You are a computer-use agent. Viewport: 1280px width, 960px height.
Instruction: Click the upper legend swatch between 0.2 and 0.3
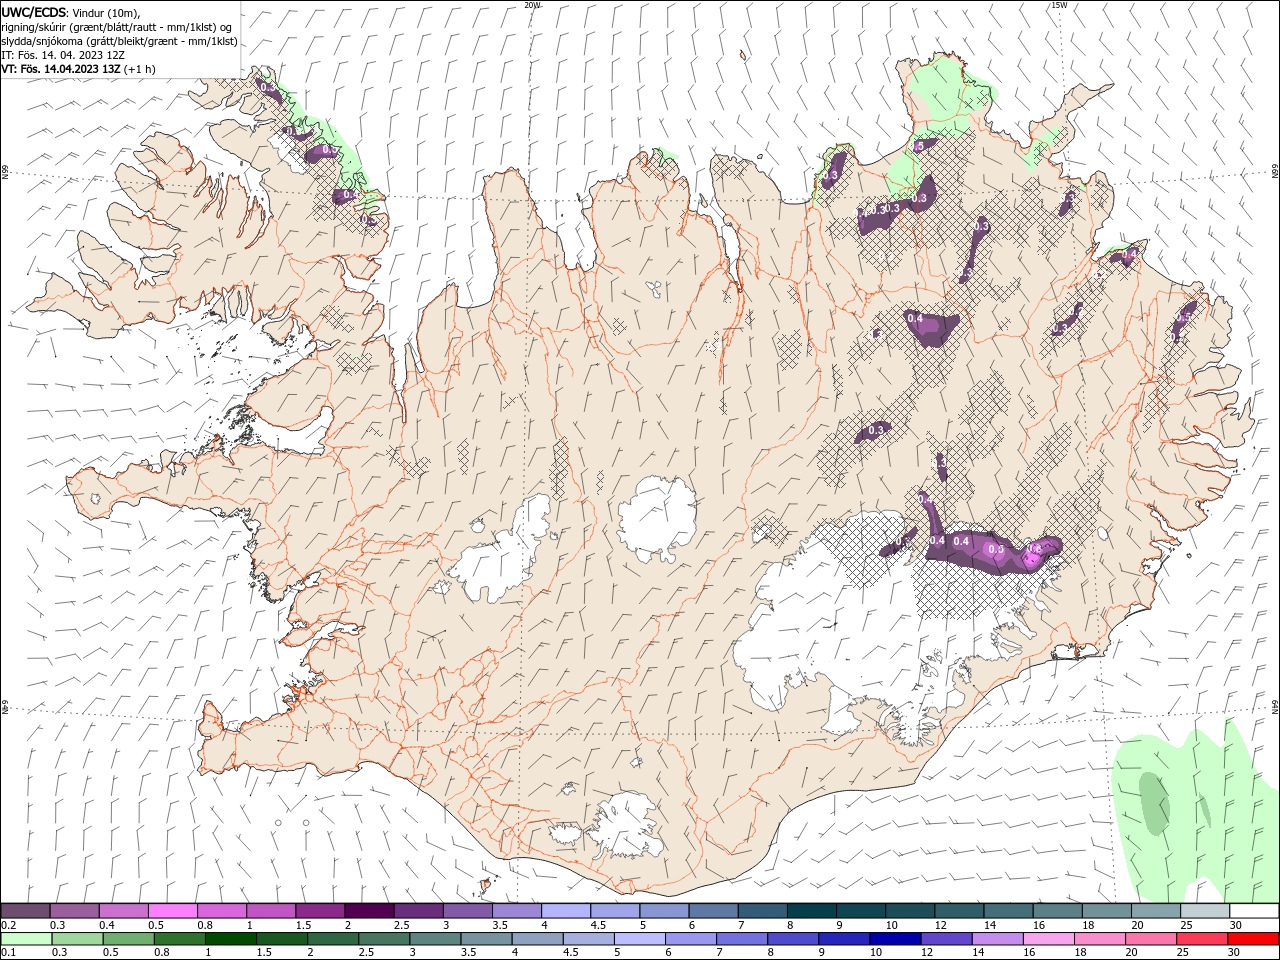(25, 911)
